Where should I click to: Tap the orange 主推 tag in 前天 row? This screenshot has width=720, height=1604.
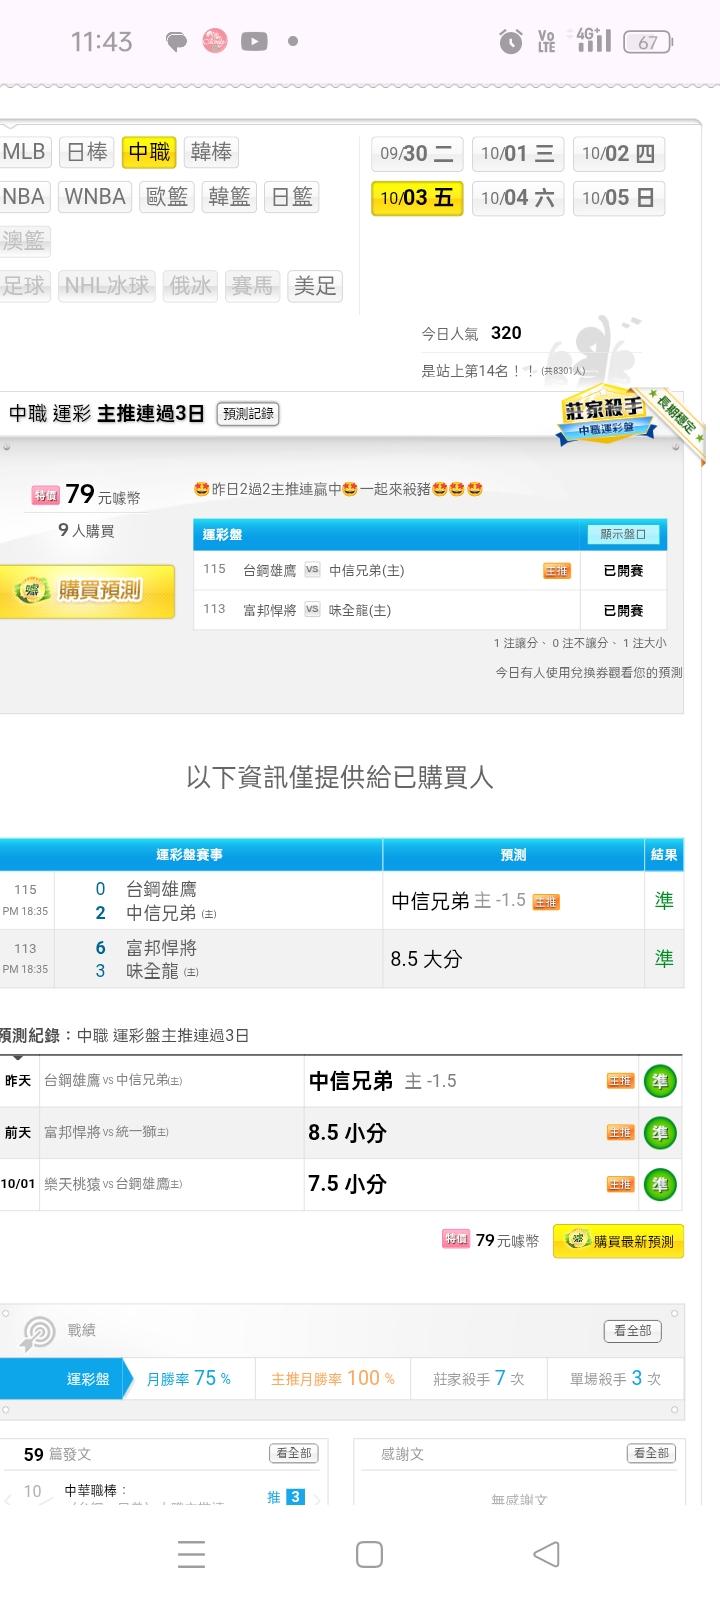point(620,1133)
